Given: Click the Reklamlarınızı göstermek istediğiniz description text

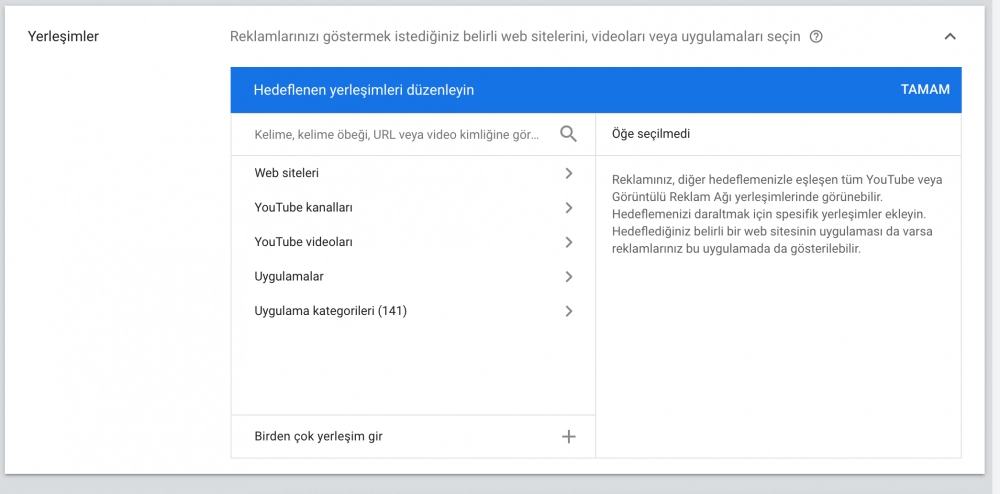Looking at the screenshot, I should coord(515,37).
